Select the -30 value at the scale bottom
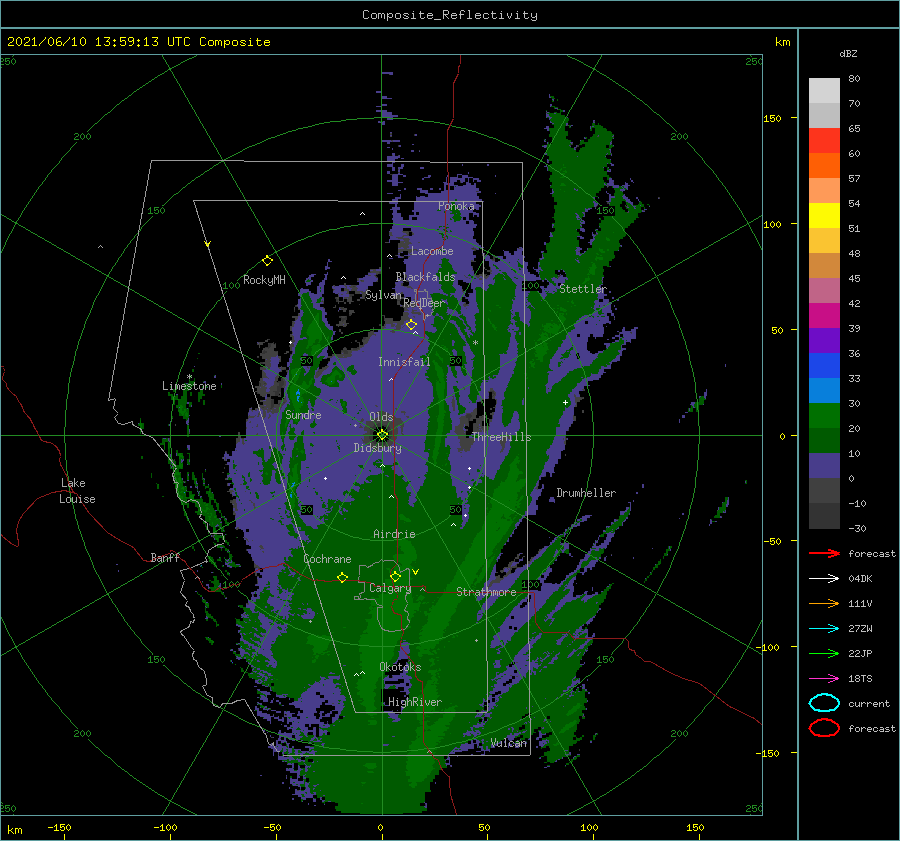This screenshot has height=841, width=900. [x=857, y=528]
